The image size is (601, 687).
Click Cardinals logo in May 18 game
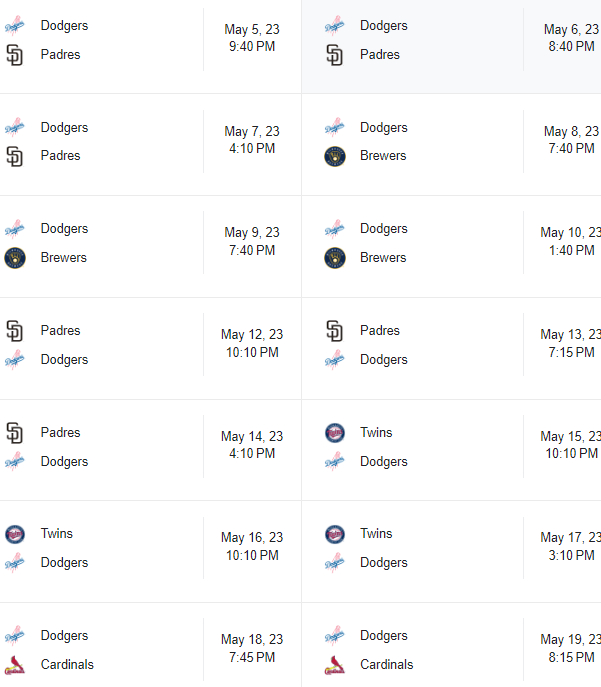[x=14, y=665]
